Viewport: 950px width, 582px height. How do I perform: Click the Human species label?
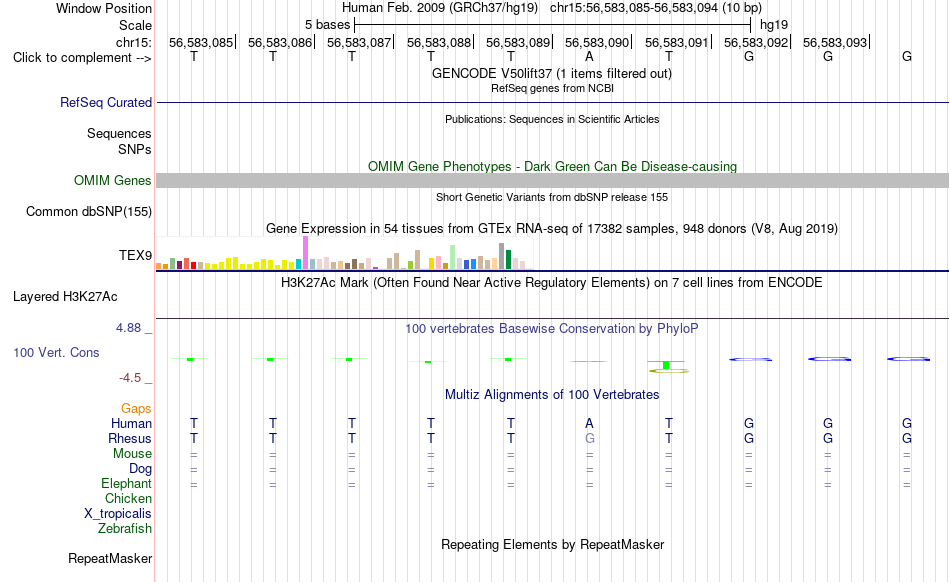point(131,423)
